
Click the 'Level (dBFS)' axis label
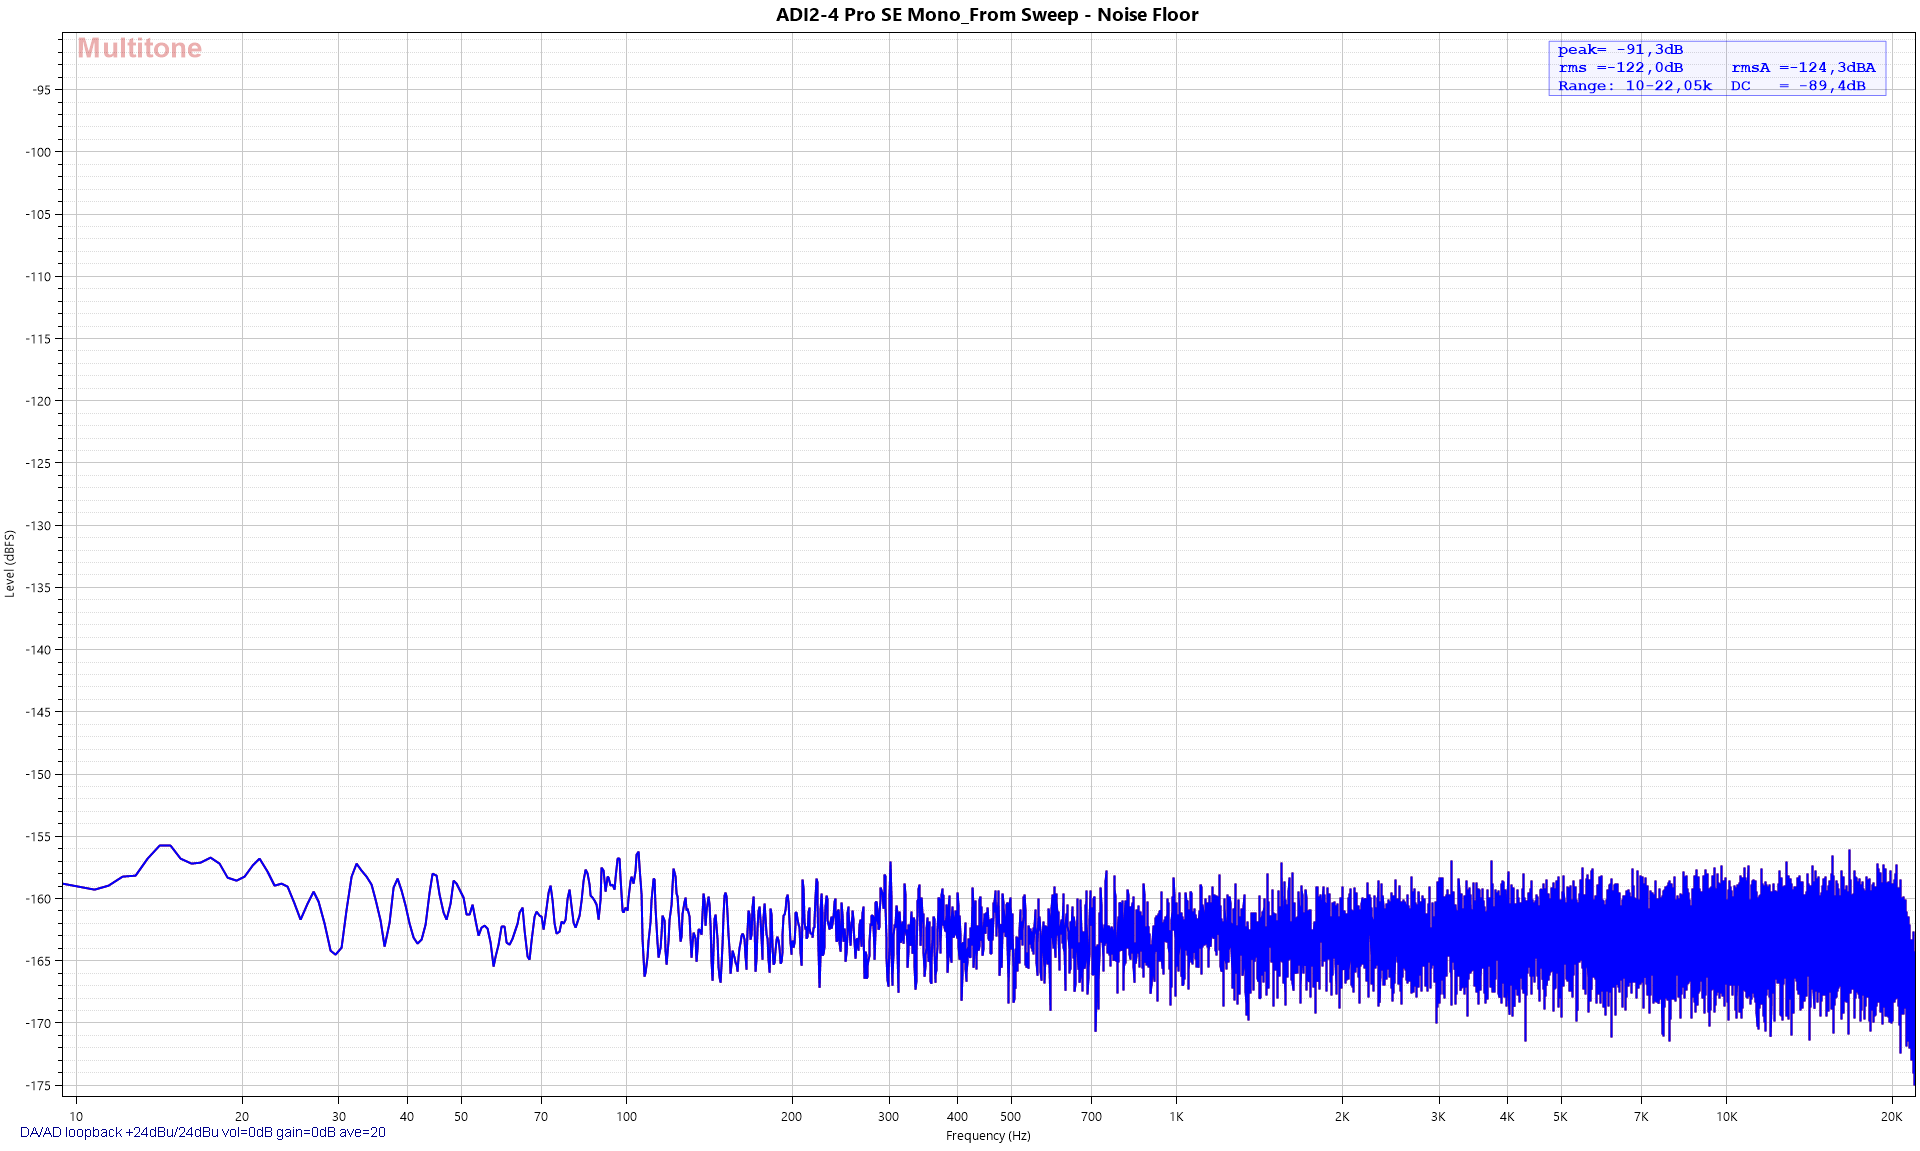point(10,564)
